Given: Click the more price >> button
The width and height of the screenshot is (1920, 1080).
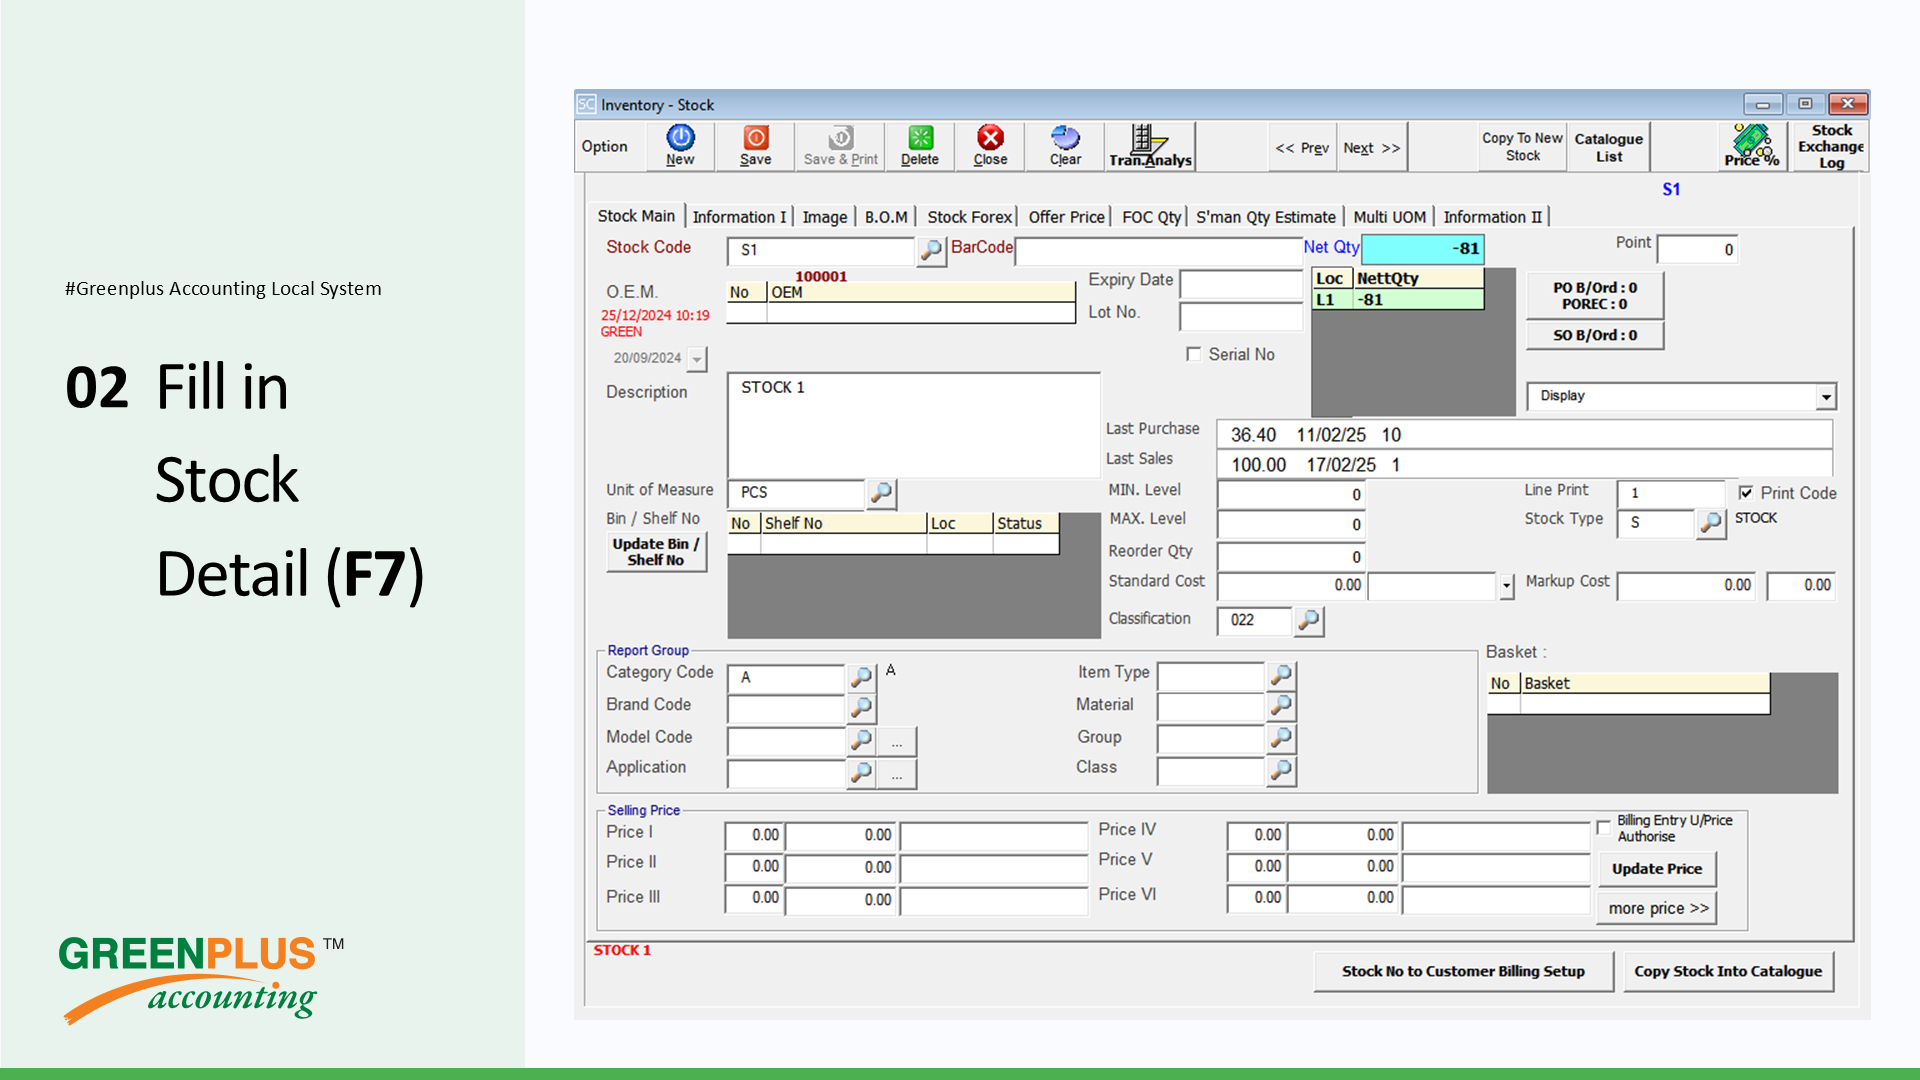Looking at the screenshot, I should coord(1657,908).
